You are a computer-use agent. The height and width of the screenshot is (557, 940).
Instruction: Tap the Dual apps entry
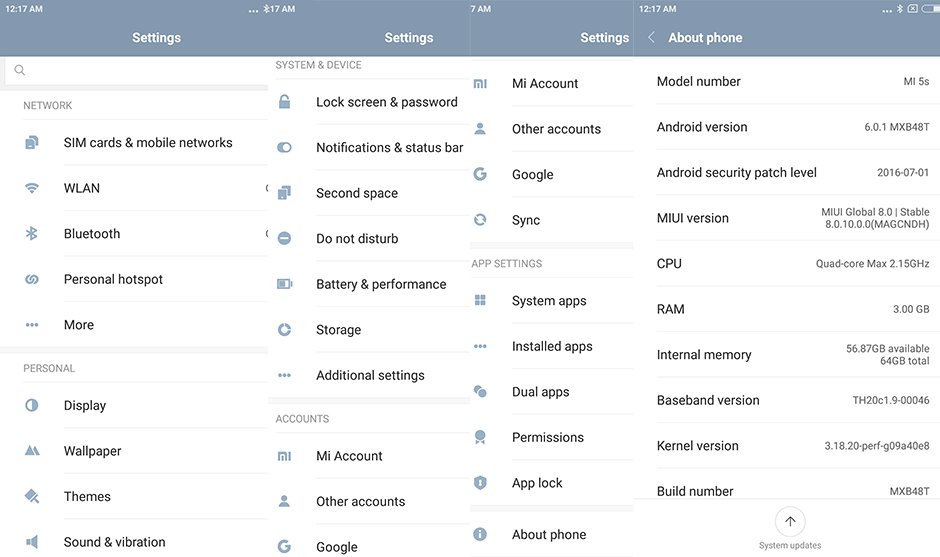coord(540,392)
